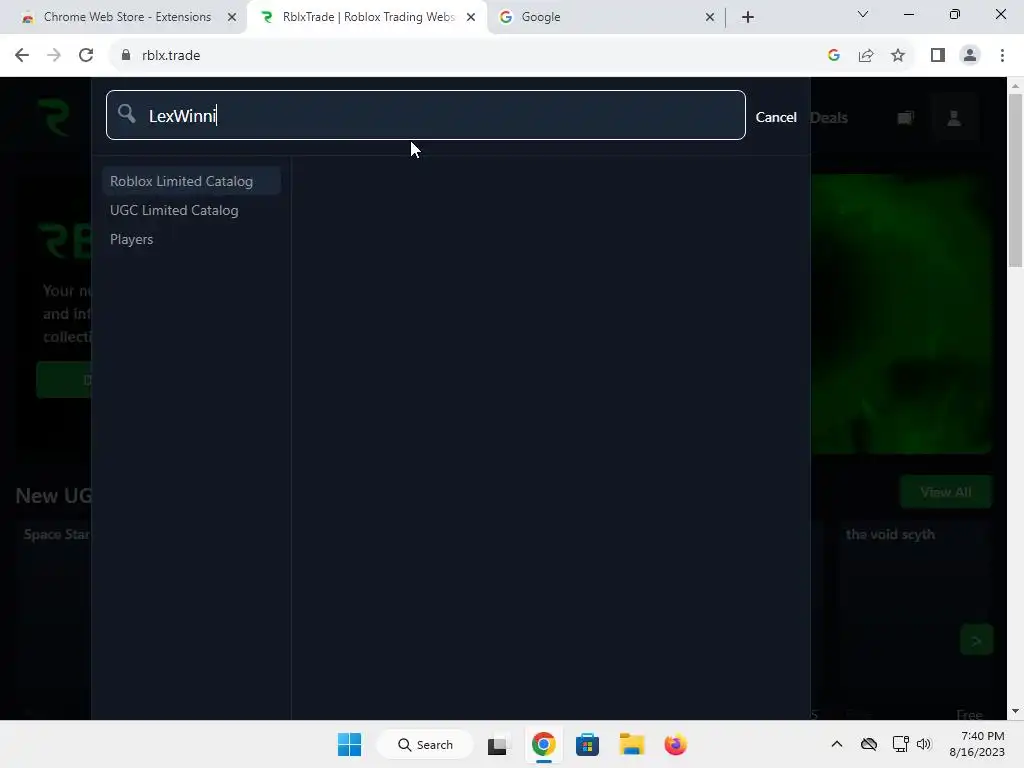Open the Chrome profile menu
The image size is (1024, 768).
(x=970, y=55)
